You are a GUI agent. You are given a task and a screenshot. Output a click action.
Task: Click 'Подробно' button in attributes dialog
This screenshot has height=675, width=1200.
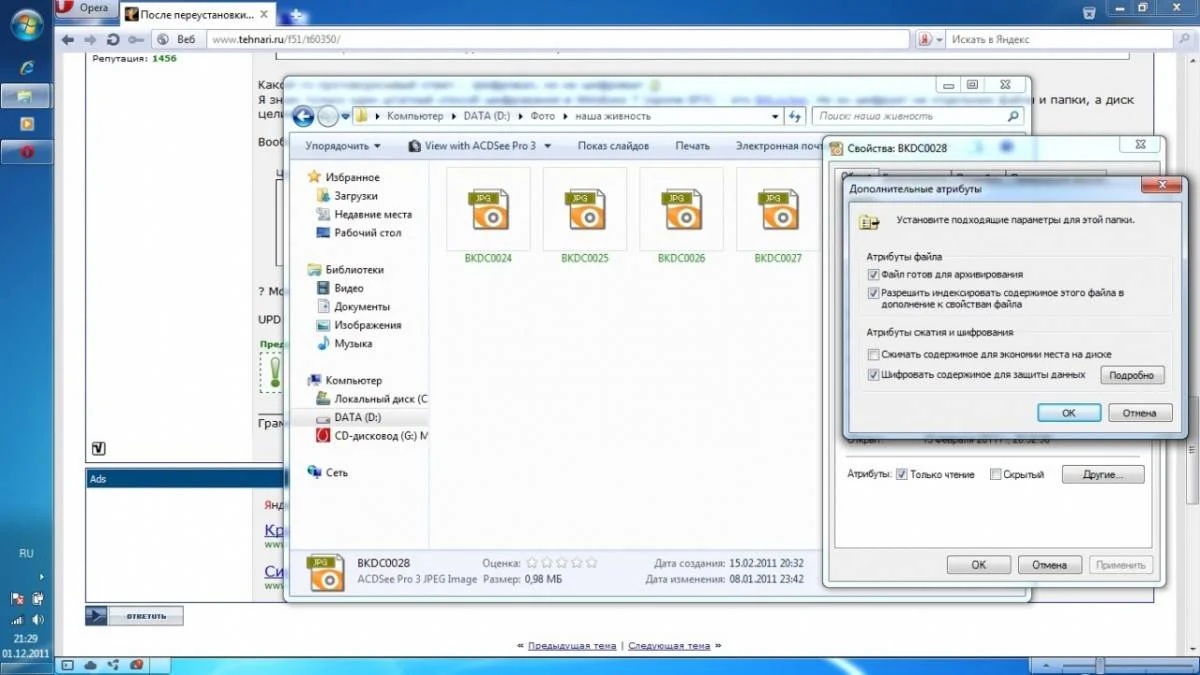[x=1133, y=375]
